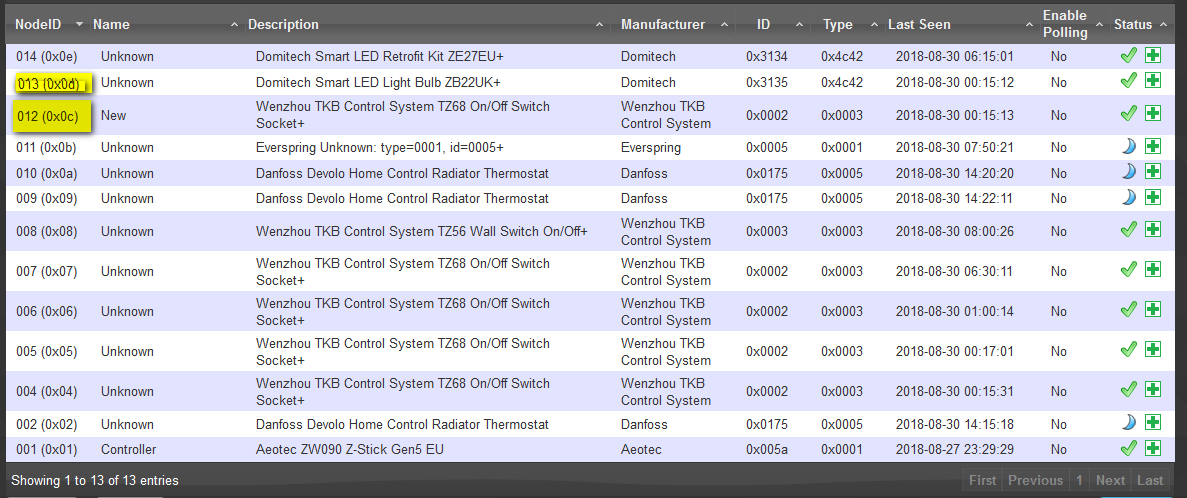Viewport: 1187px width, 498px height.
Task: Sort table by Description column header
Action: 428,24
